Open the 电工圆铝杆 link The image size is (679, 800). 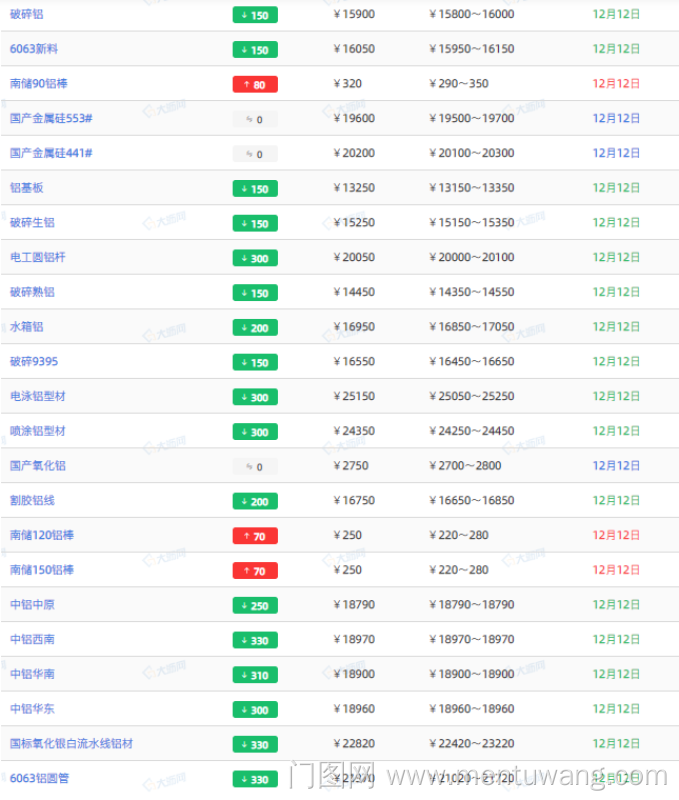(38, 257)
